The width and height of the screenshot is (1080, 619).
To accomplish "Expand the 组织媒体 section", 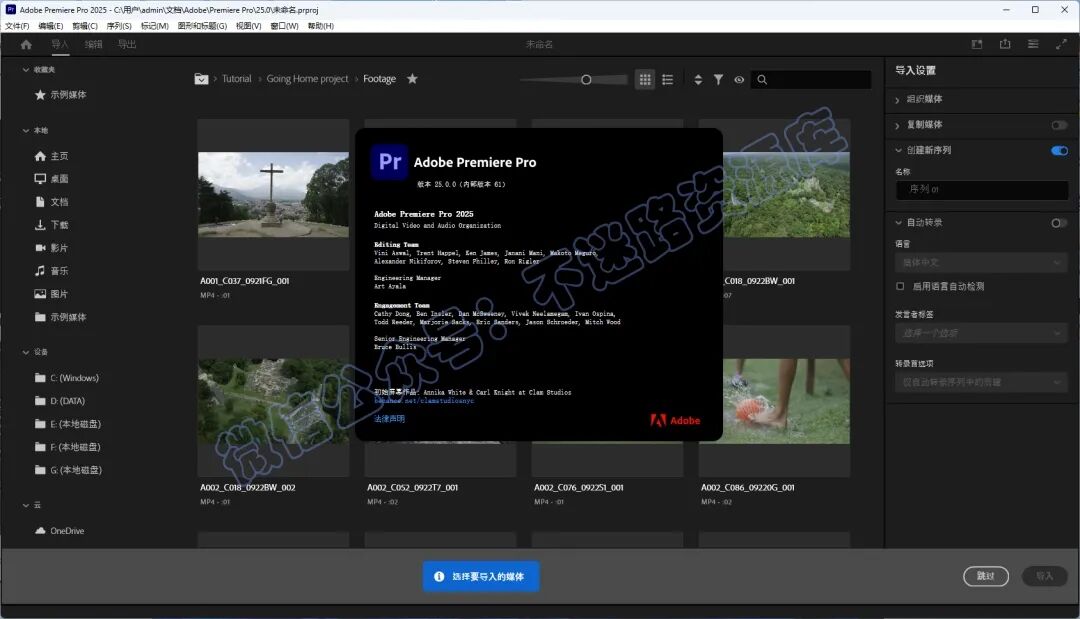I will [x=897, y=100].
